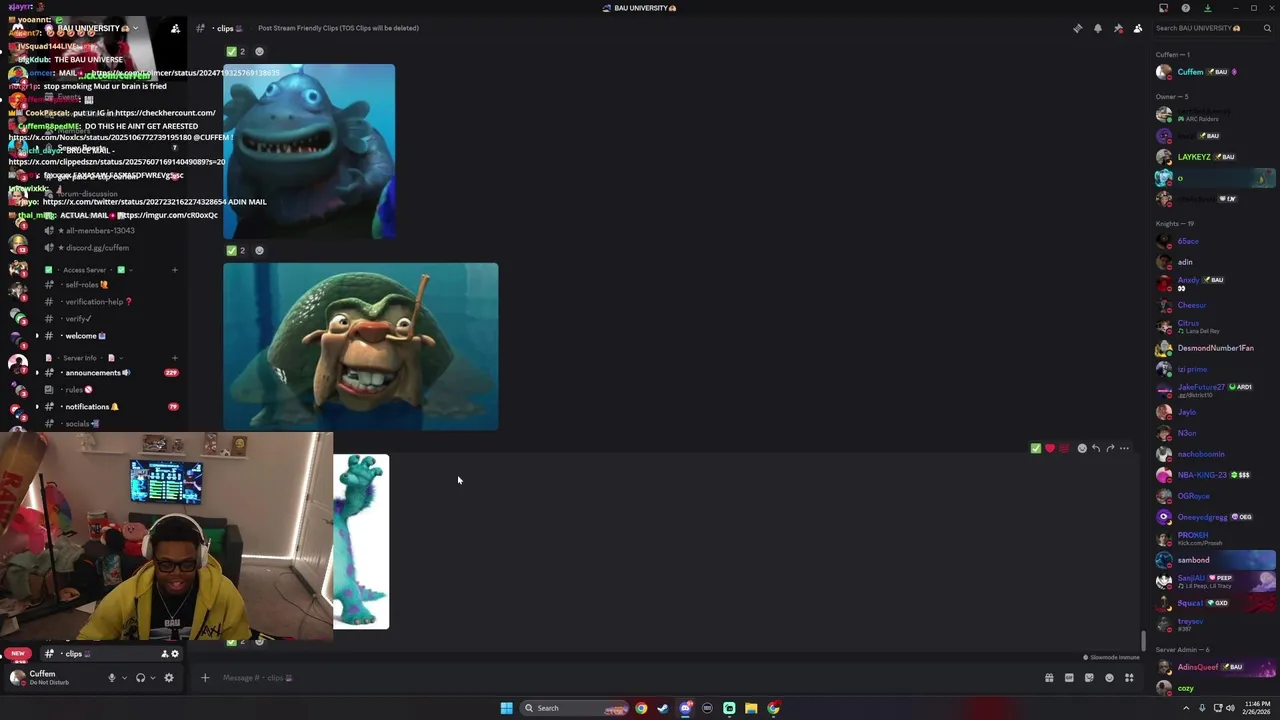
Task: Open the Windows Start button
Action: tap(506, 708)
